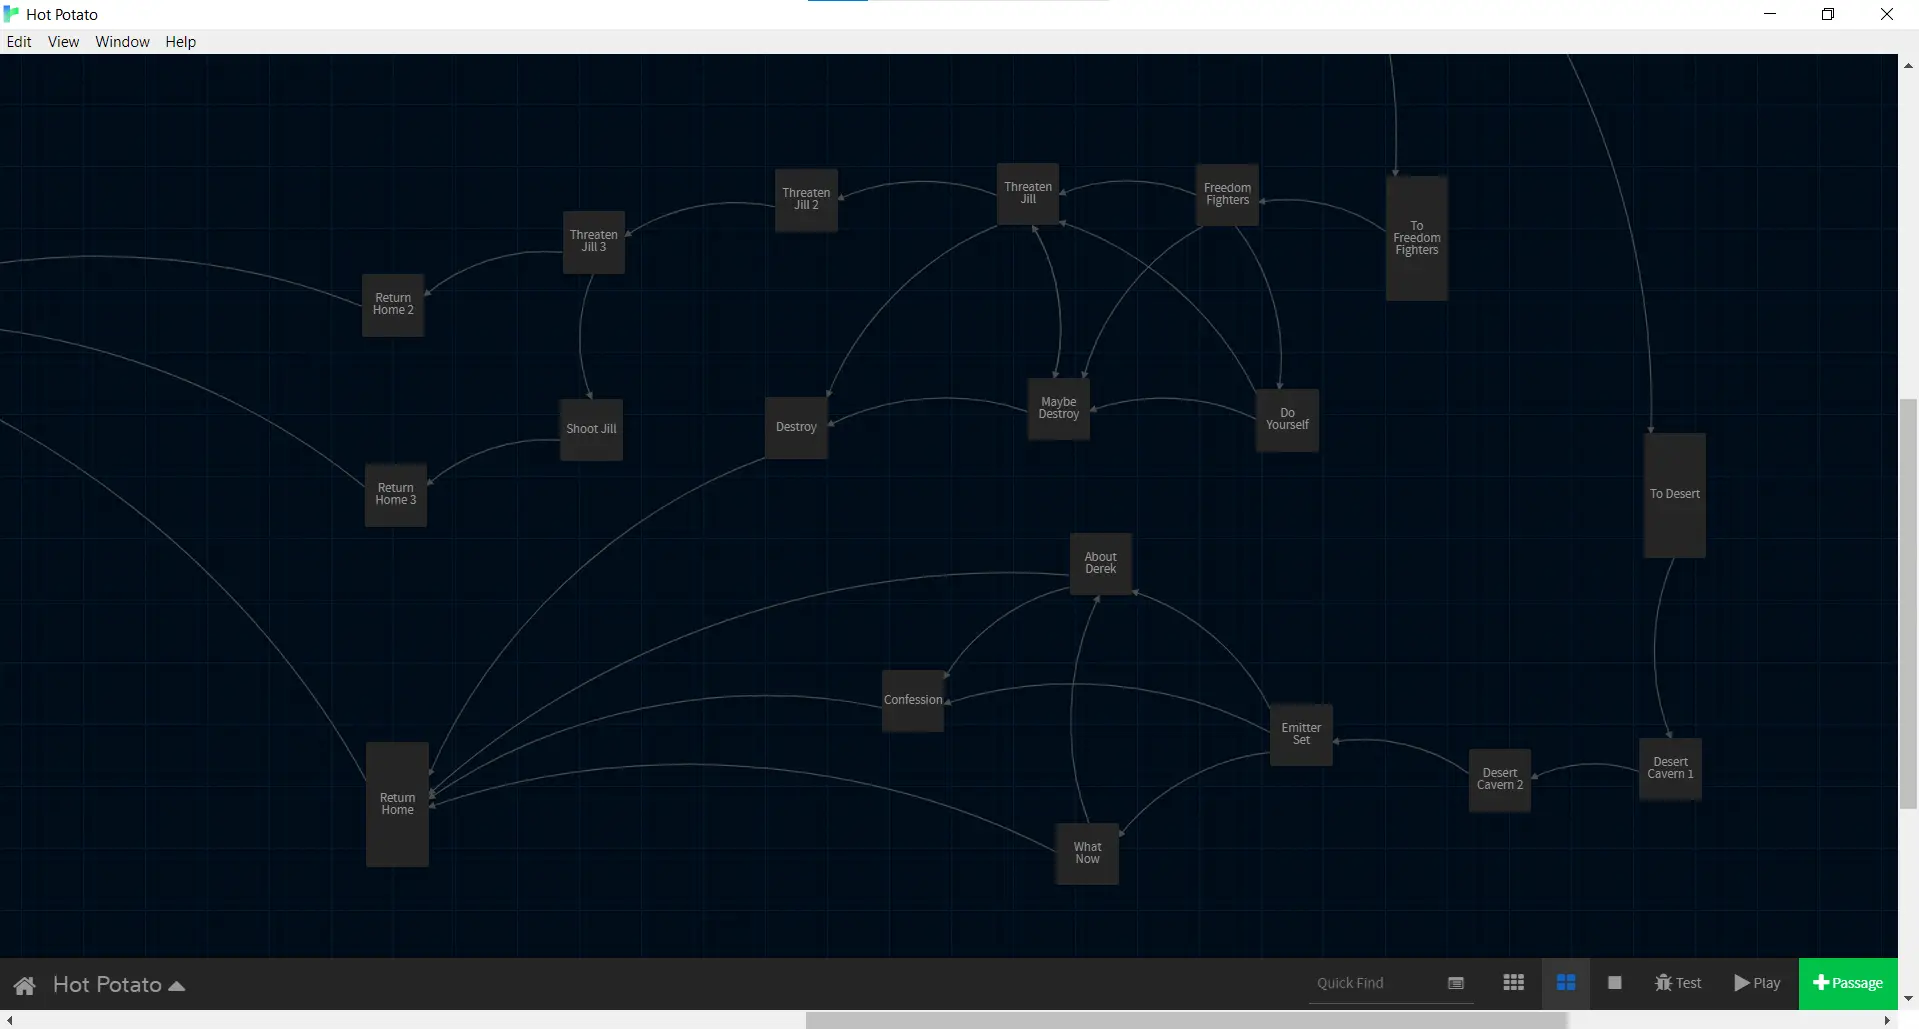Screen dimensions: 1919x1029
Task: Run the story using the Play icon
Action: point(1756,983)
